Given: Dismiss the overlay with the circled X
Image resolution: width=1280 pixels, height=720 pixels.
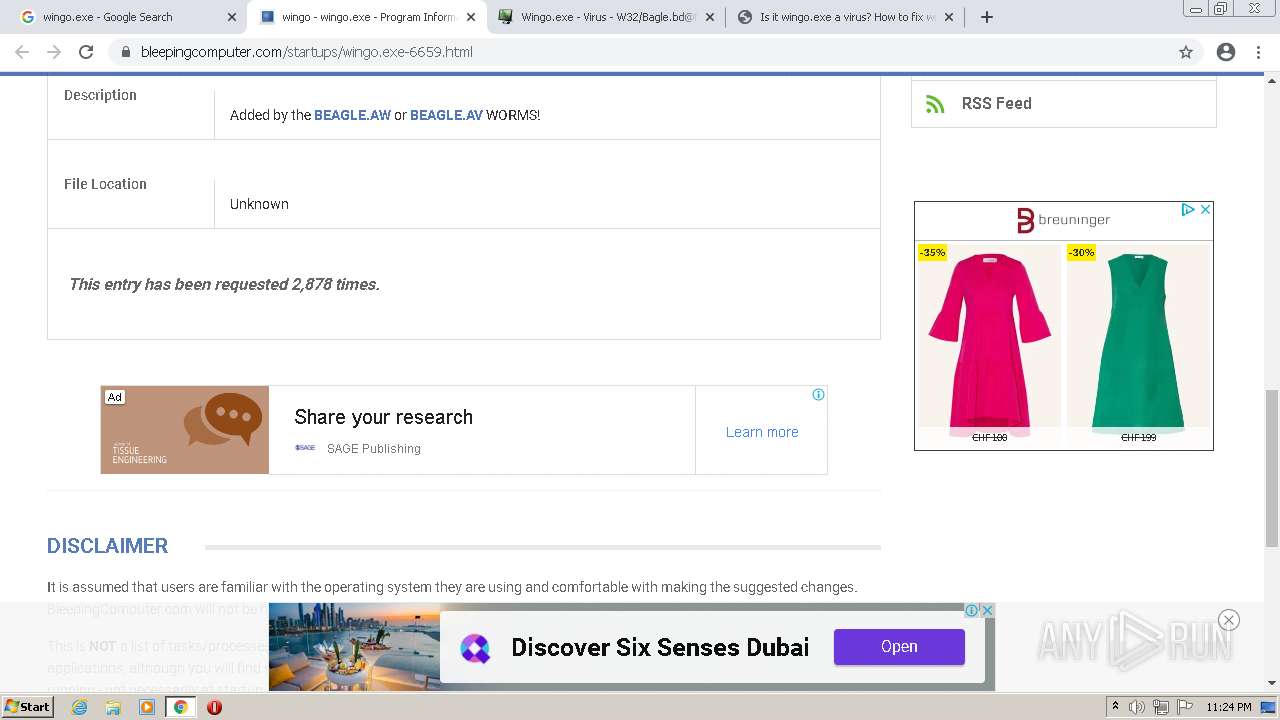Looking at the screenshot, I should click(x=1229, y=620).
